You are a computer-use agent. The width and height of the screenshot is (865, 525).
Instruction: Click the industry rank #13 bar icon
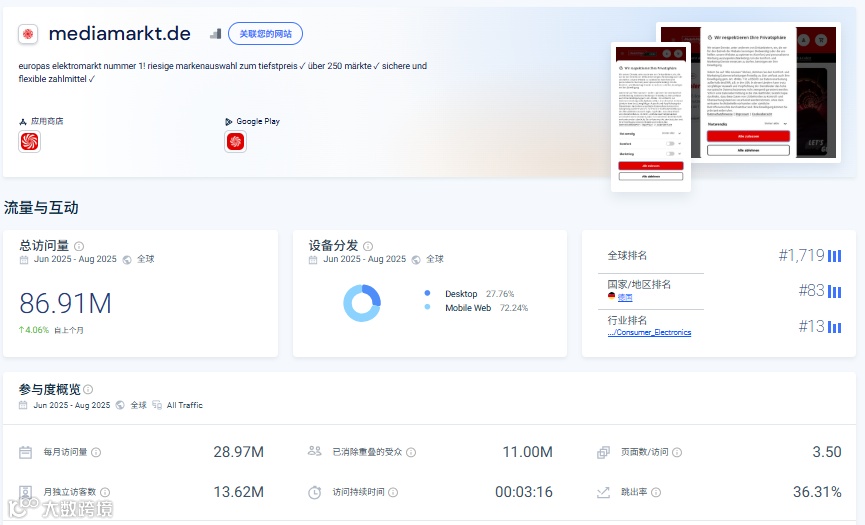[835, 328]
